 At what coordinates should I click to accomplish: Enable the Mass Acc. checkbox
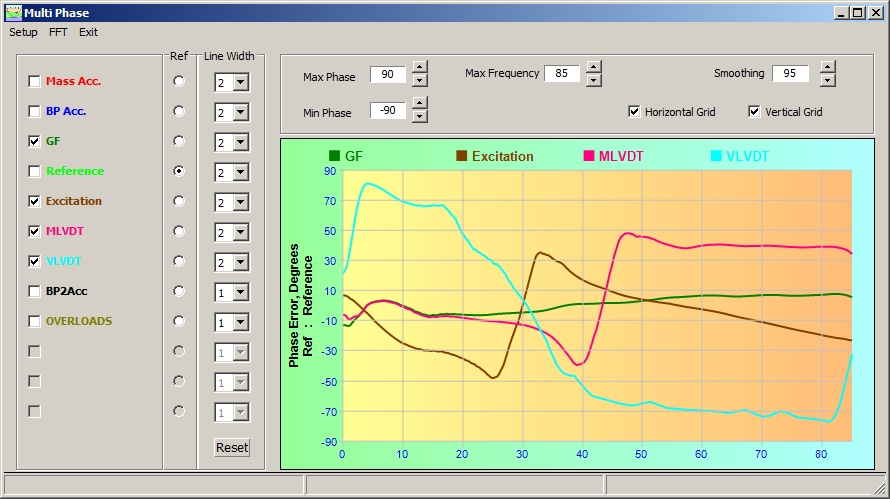[35, 81]
